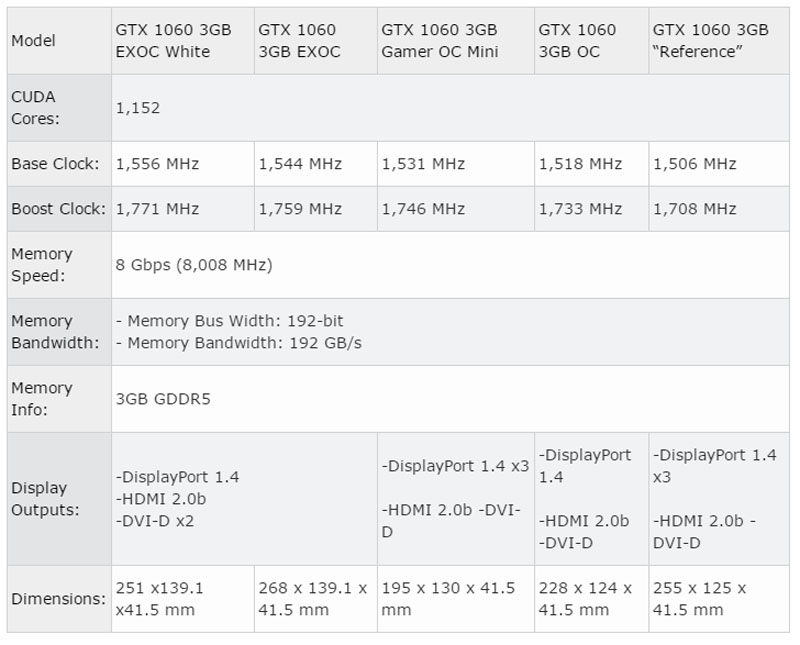Click GTX 1060 3GB Gamer OC Mini header

click(x=456, y=41)
